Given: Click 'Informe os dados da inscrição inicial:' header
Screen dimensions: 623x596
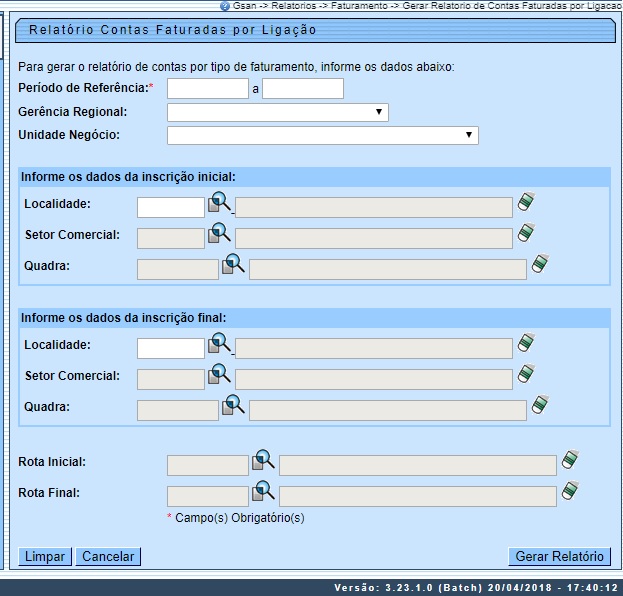Looking at the screenshot, I should click(128, 177).
